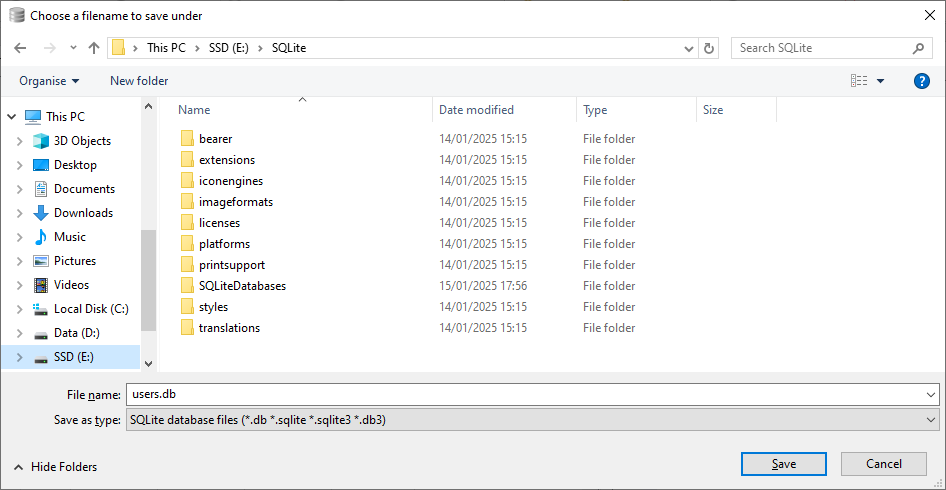Image resolution: width=946 pixels, height=490 pixels.
Task: Select Downloads in navigation pane
Action: 83,213
